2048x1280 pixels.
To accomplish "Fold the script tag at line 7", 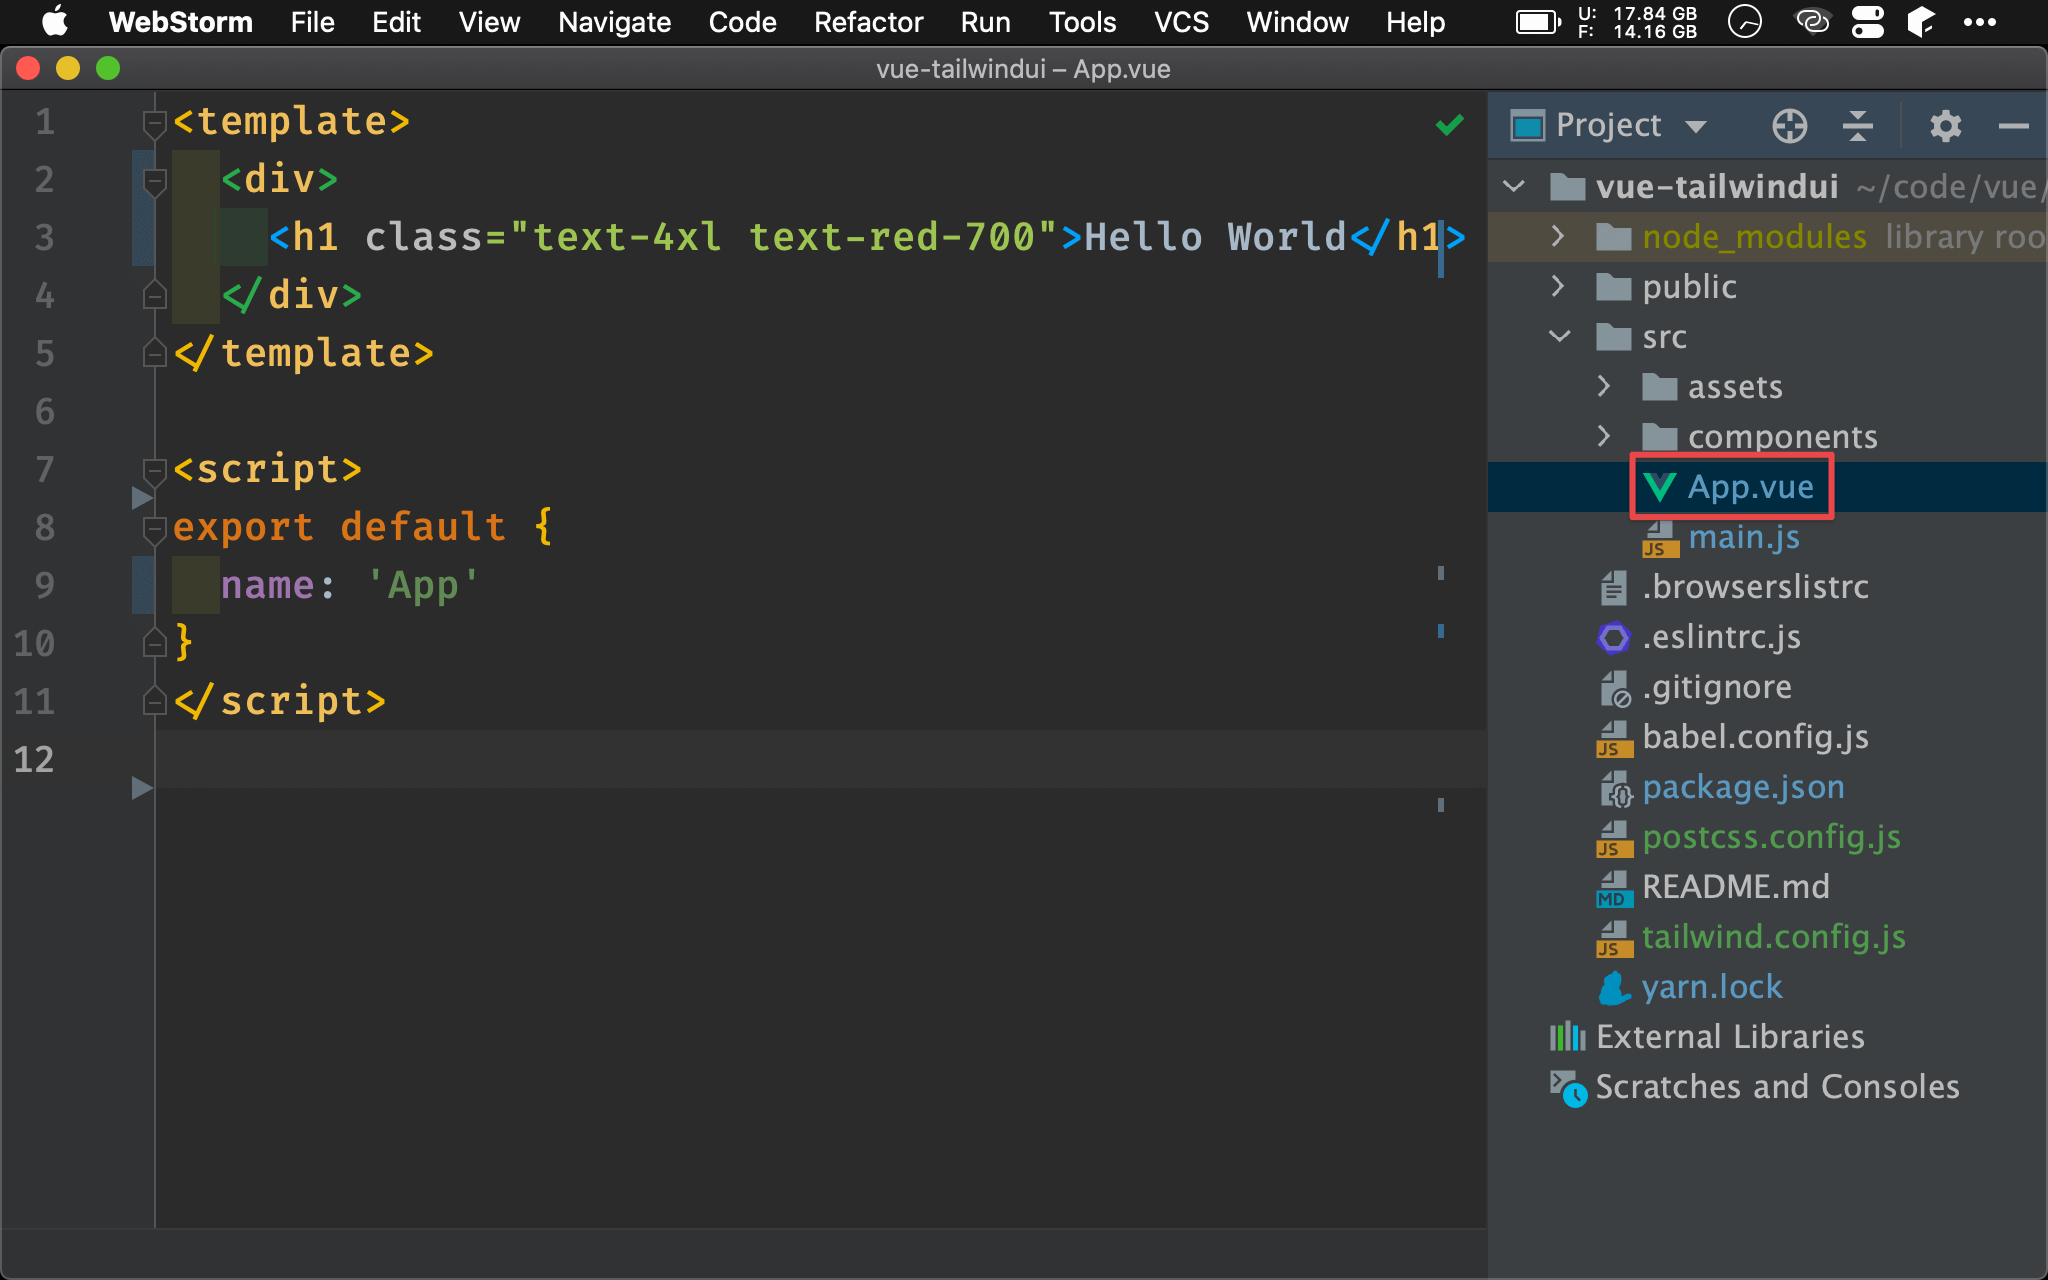I will pyautogui.click(x=154, y=471).
